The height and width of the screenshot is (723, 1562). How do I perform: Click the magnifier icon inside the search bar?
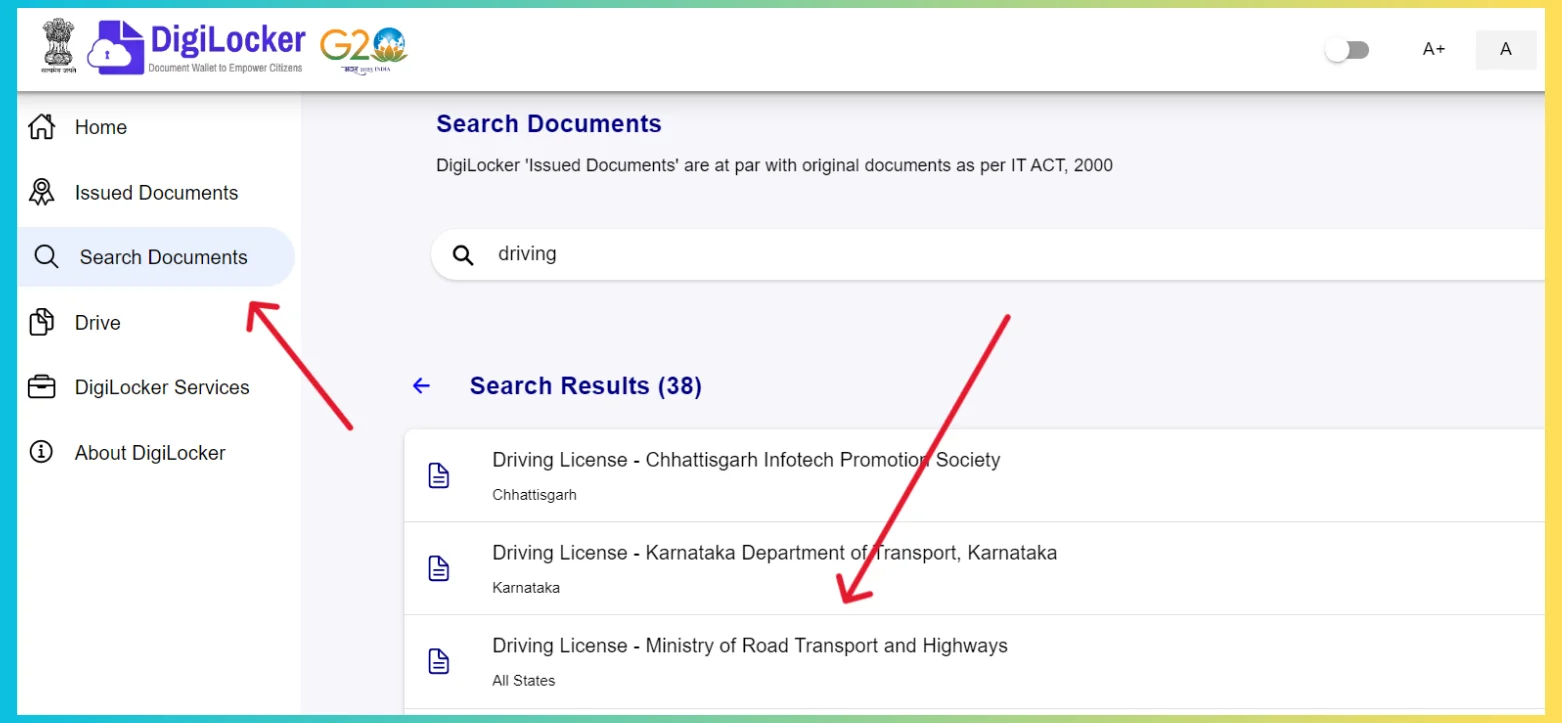pos(462,254)
